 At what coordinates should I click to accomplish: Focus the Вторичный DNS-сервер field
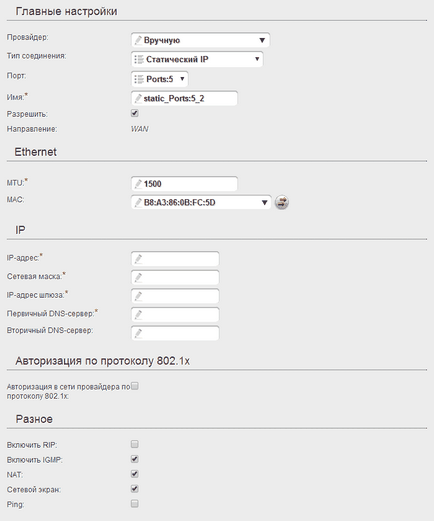[175, 333]
